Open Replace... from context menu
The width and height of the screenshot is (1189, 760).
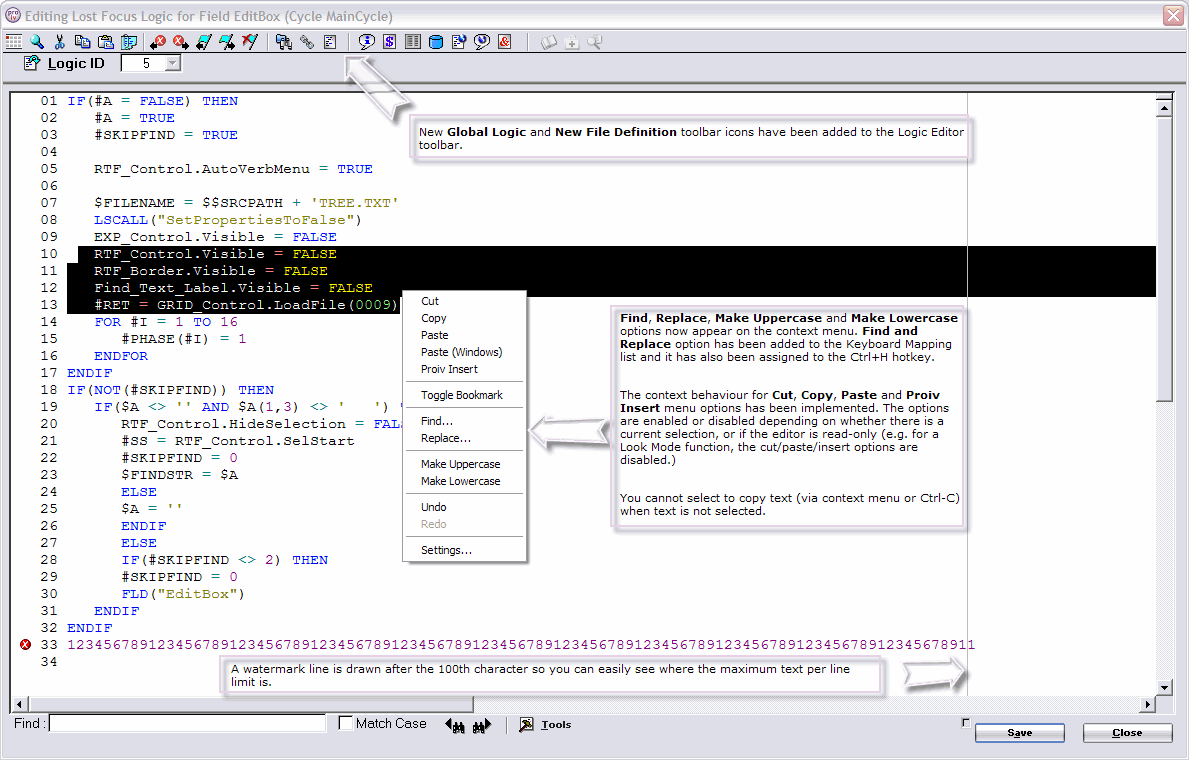446,438
